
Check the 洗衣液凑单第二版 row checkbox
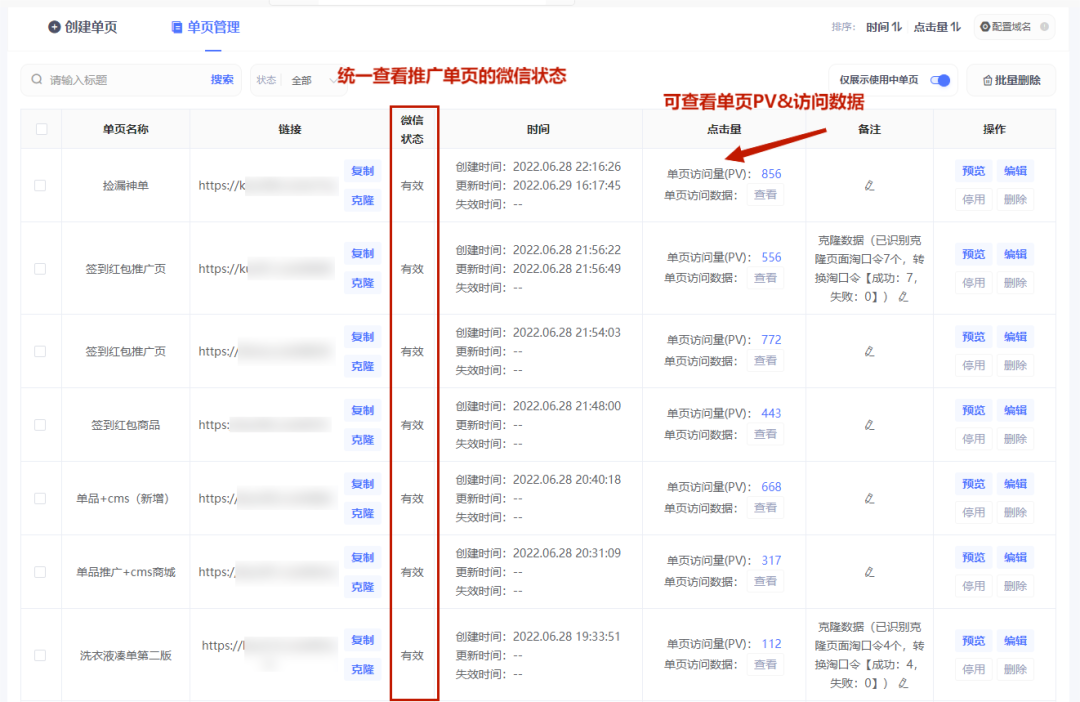[40, 655]
